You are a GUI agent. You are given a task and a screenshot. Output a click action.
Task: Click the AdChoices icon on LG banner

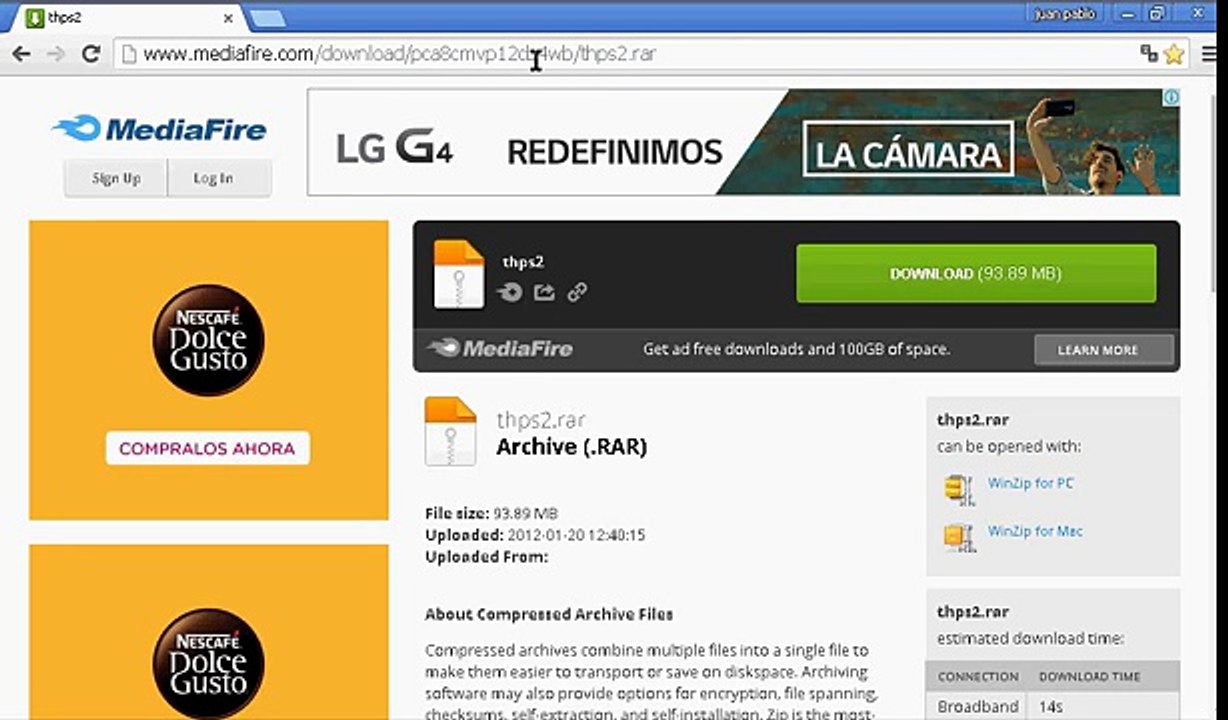point(1170,97)
